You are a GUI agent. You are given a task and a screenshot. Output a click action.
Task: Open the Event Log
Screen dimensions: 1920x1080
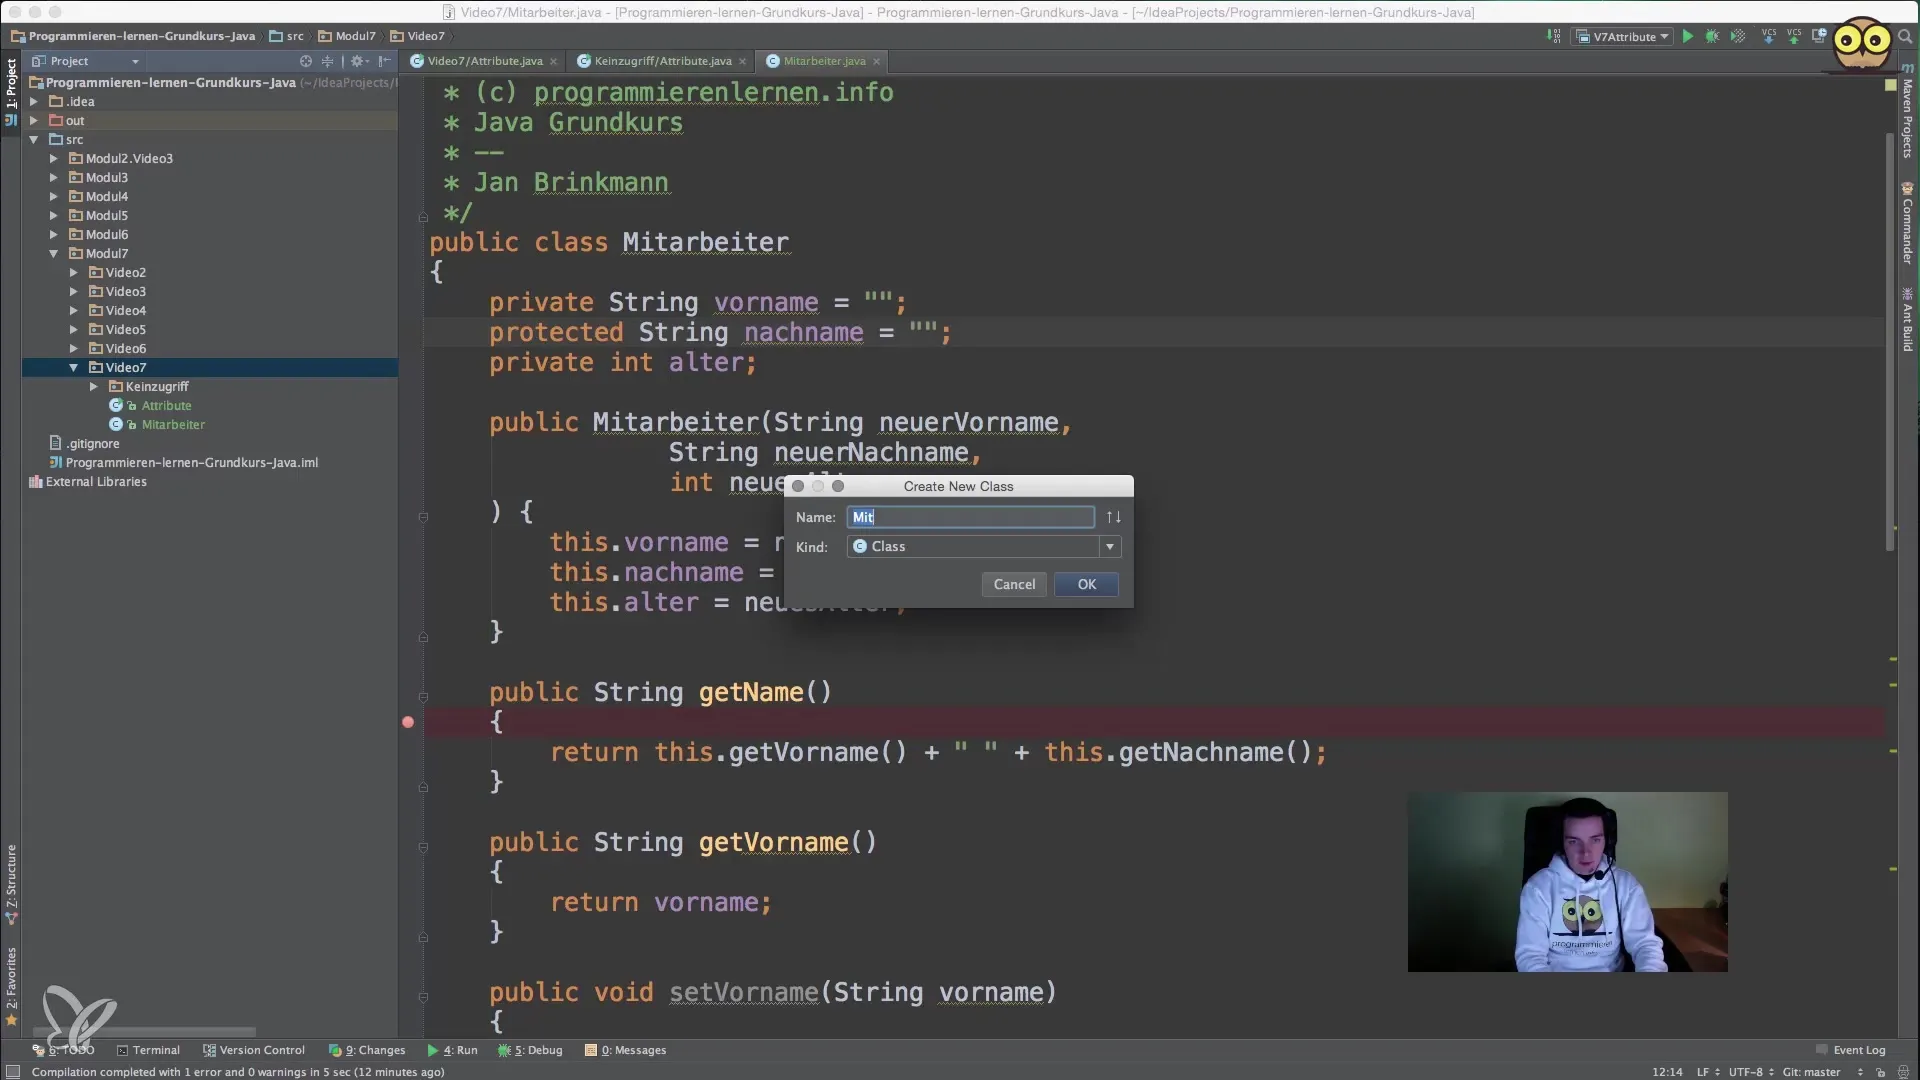(x=1850, y=1050)
